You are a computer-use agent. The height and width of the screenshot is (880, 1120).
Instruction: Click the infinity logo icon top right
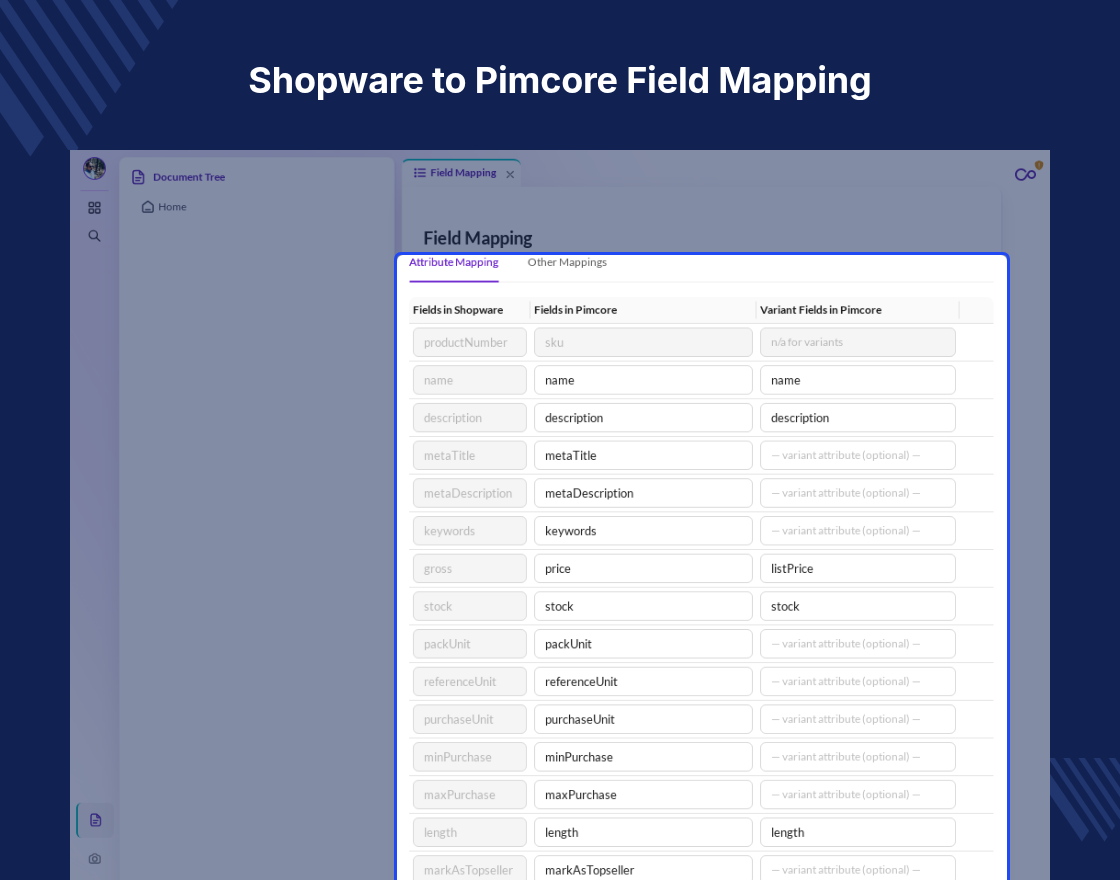pyautogui.click(x=1026, y=174)
